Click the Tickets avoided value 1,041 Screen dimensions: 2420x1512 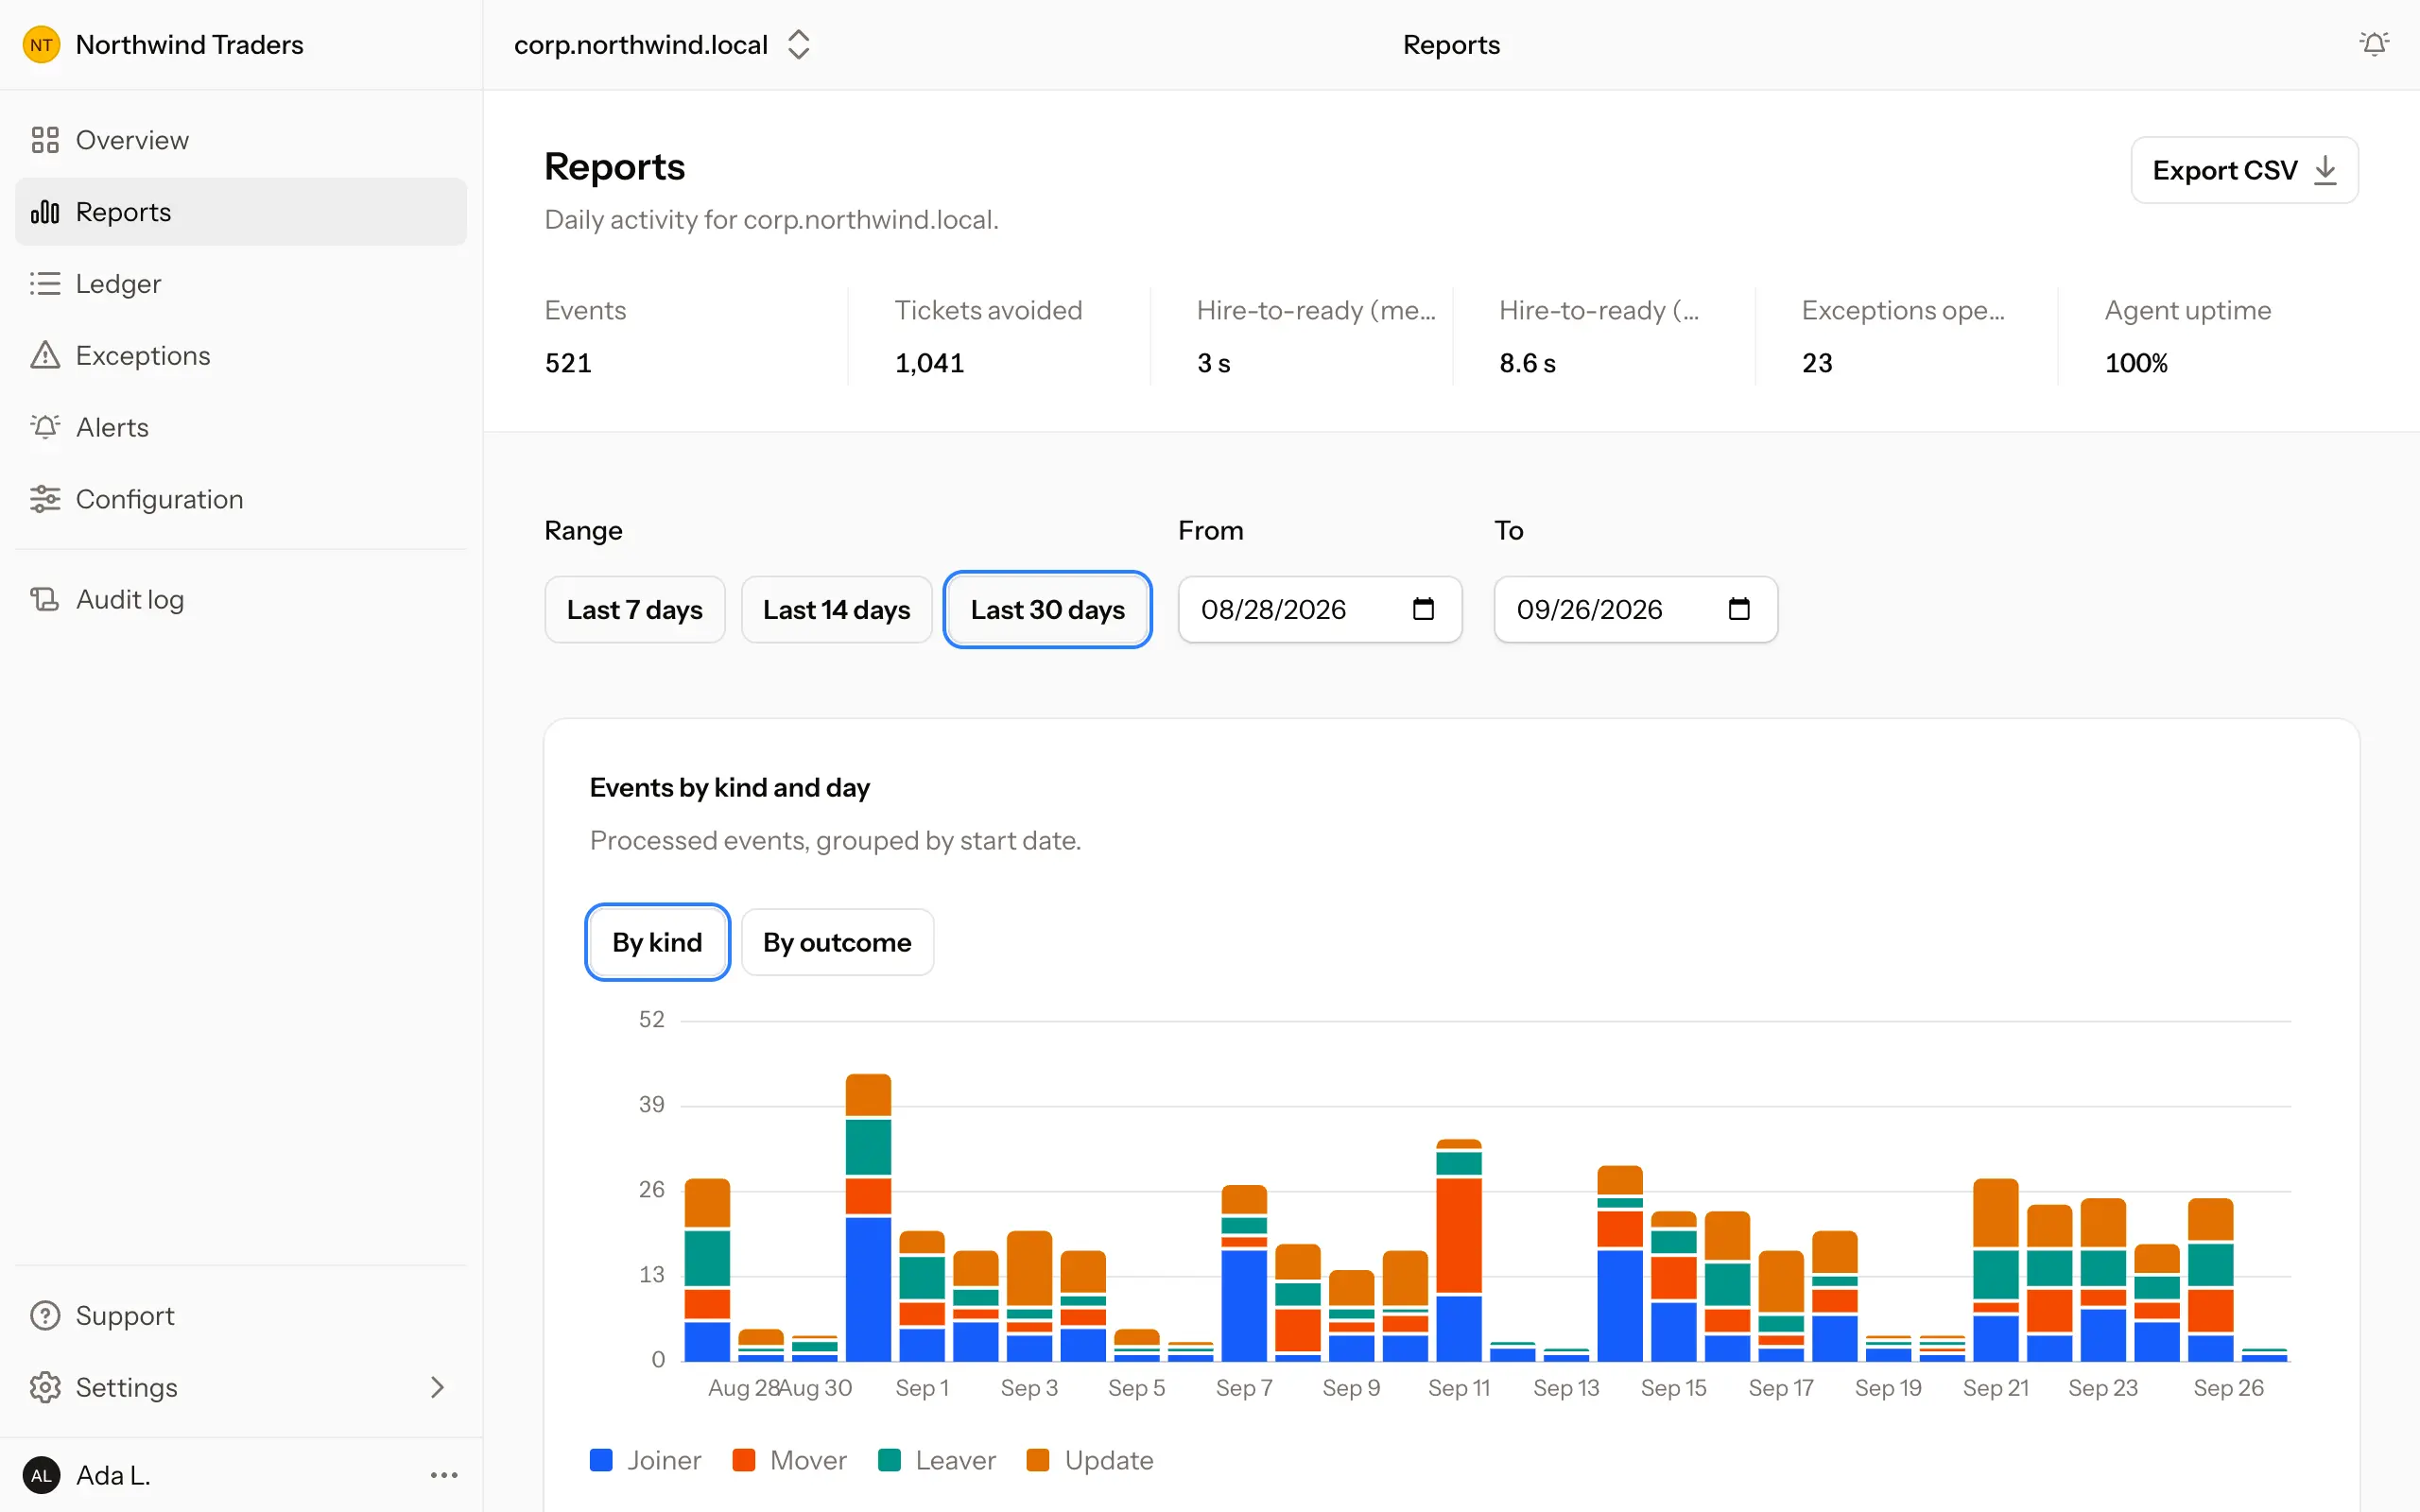[x=930, y=363]
